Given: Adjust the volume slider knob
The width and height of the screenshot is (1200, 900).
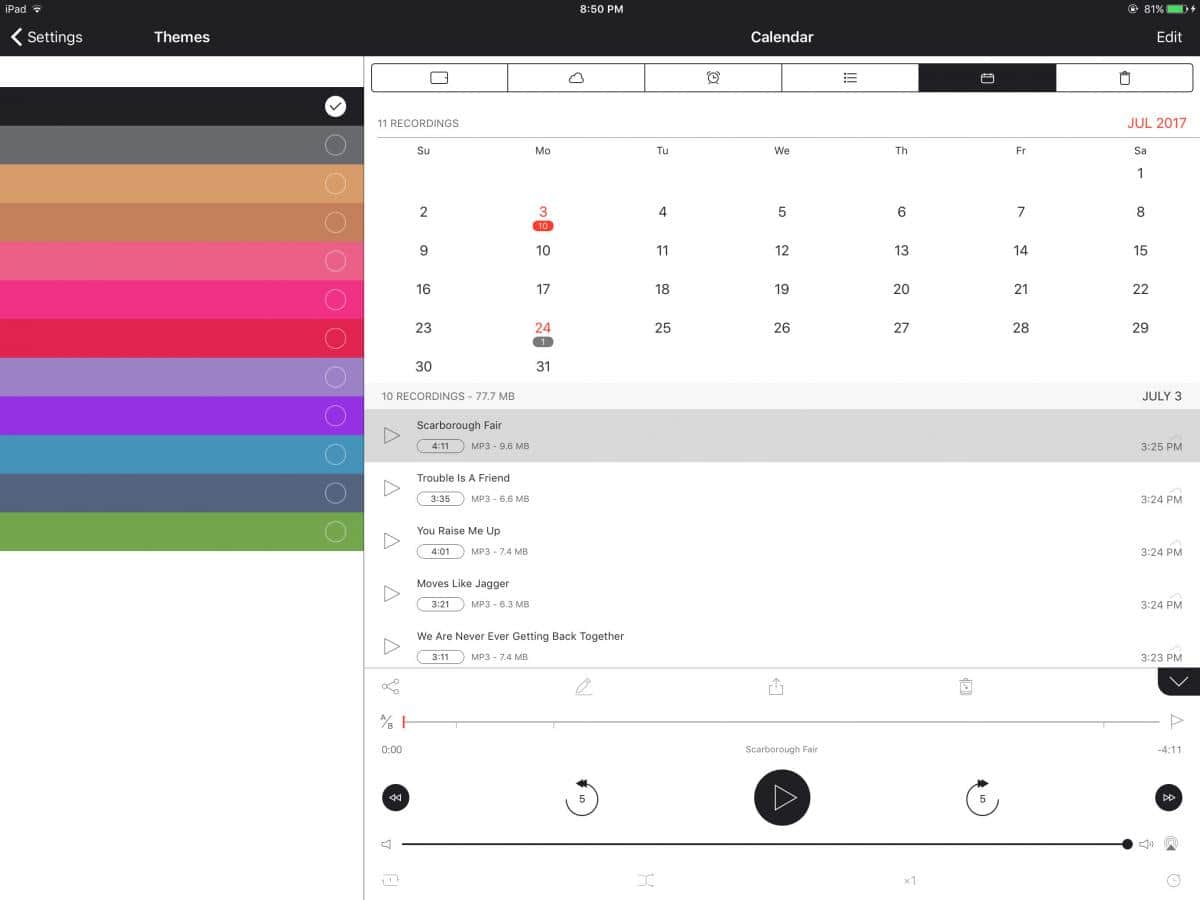Looking at the screenshot, I should pos(1127,844).
